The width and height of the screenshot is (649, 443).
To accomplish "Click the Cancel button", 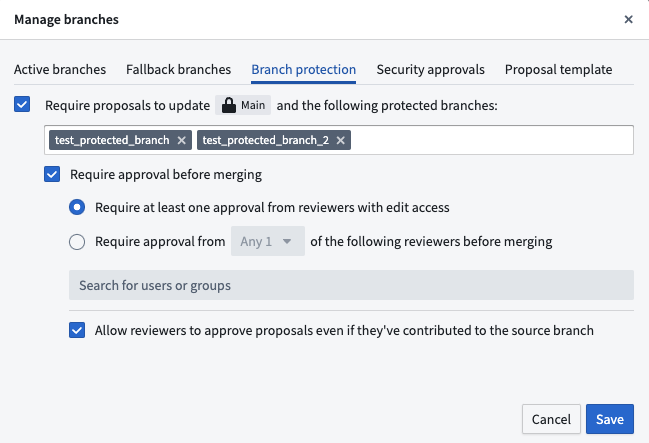I will coord(551,419).
